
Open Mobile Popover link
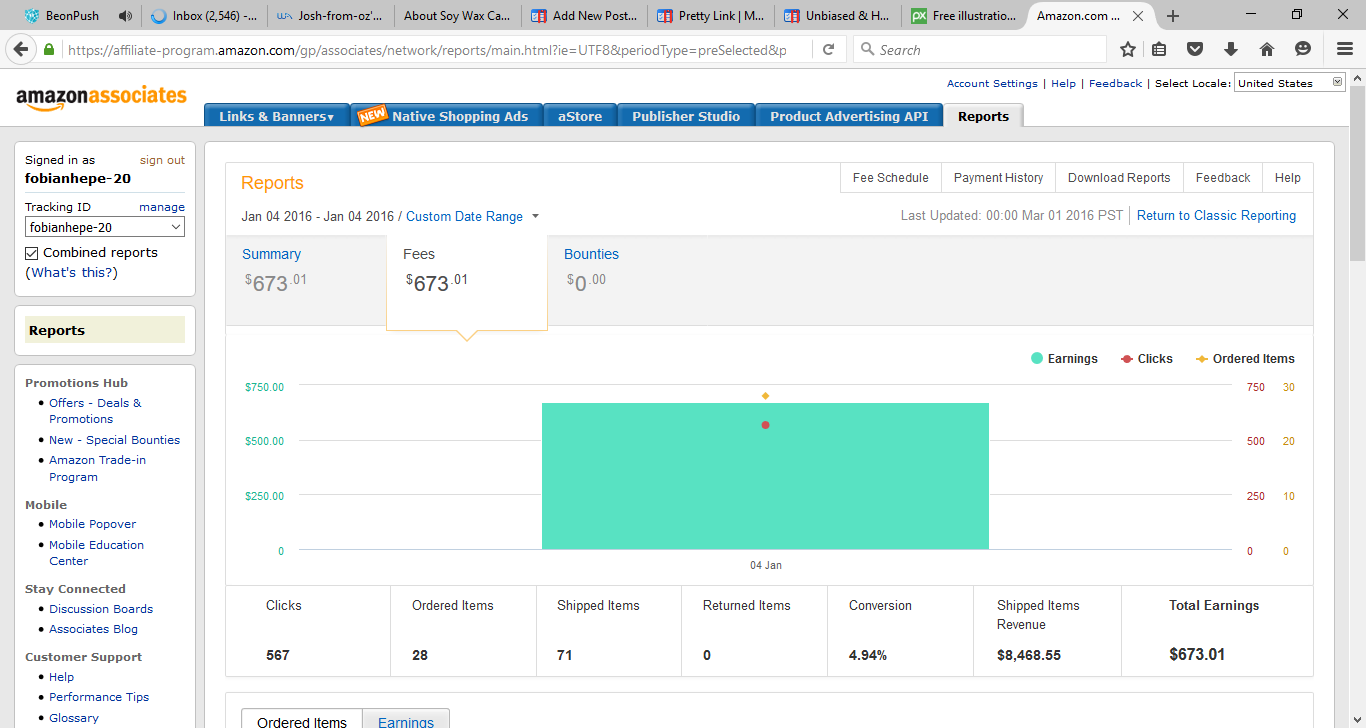pyautogui.click(x=93, y=524)
